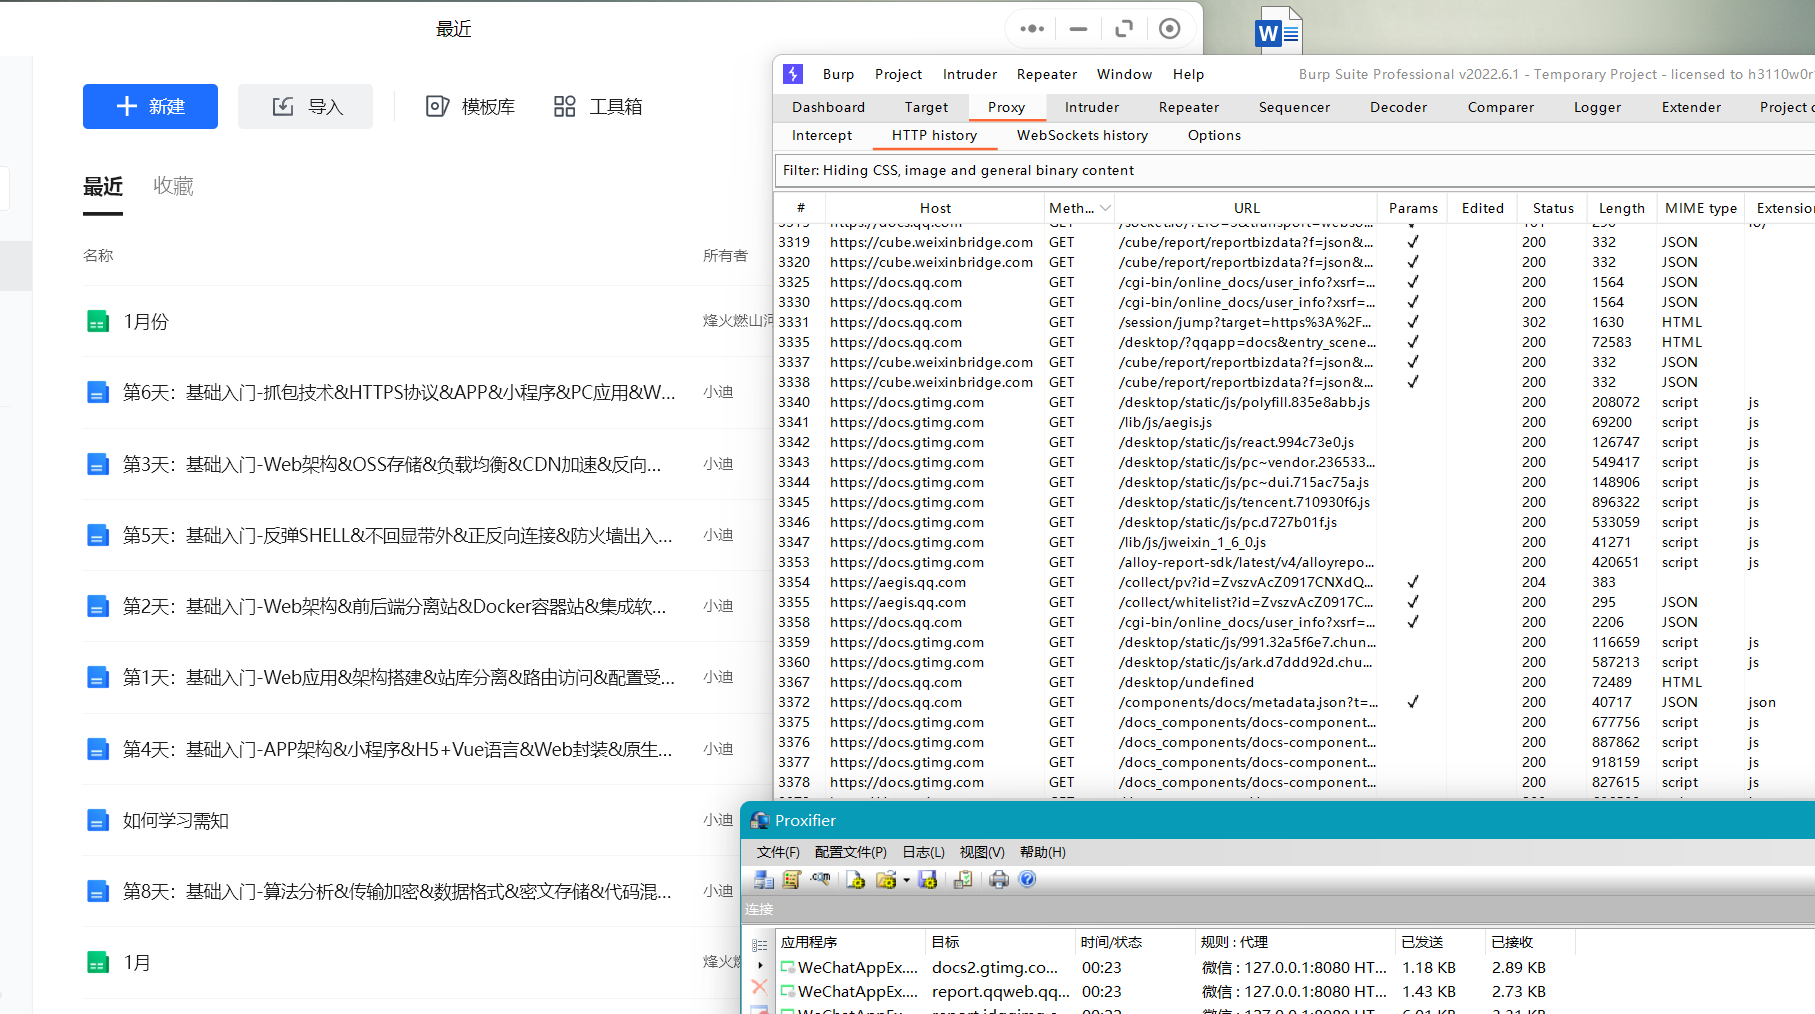Open Proxy Options sub-tab

point(1214,135)
